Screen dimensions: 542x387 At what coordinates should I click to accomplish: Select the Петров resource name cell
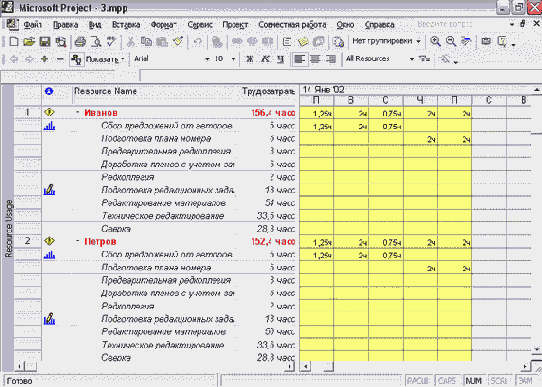pyautogui.click(x=100, y=242)
